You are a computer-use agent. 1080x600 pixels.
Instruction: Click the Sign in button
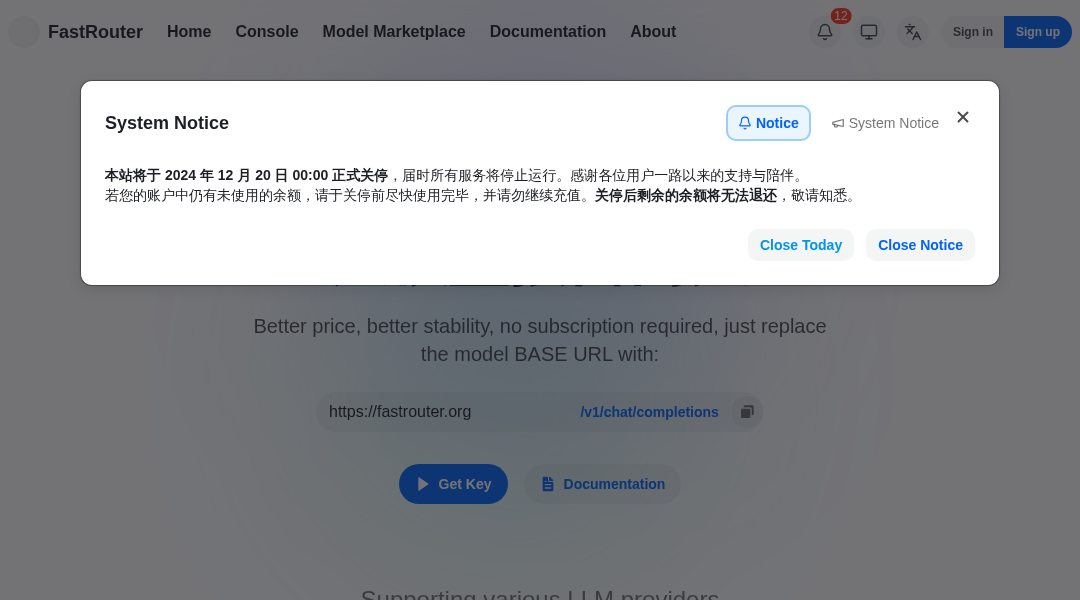[973, 32]
